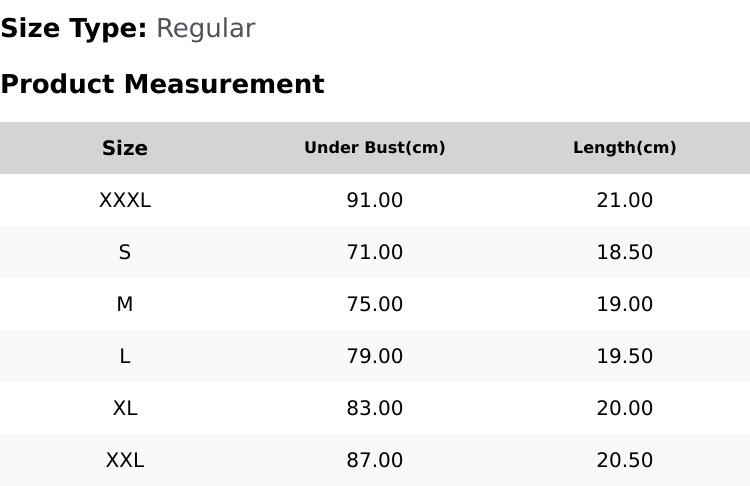Click the Product Measurement heading
Screen dimensions: 750x486
(163, 84)
